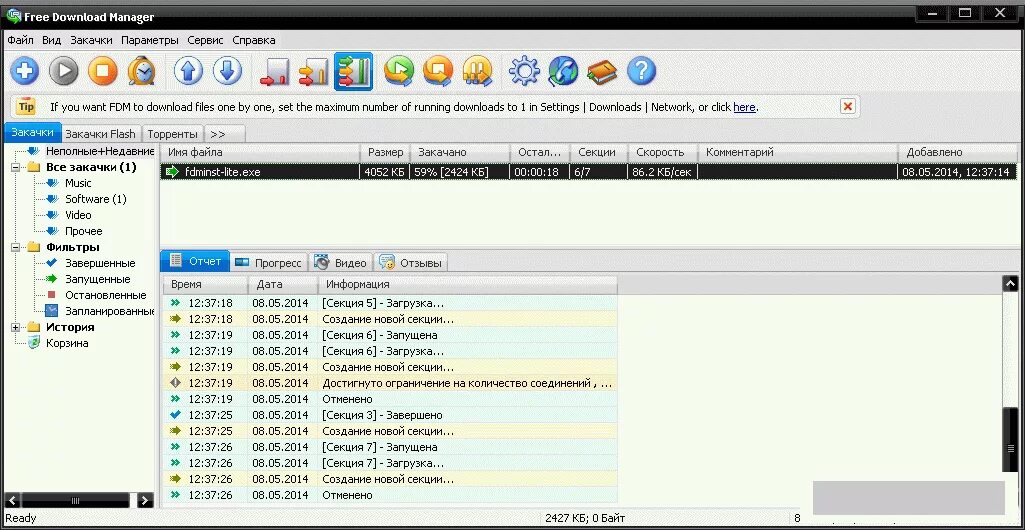Click the globe phone dial-up icon
The width and height of the screenshot is (1025, 530).
563,71
